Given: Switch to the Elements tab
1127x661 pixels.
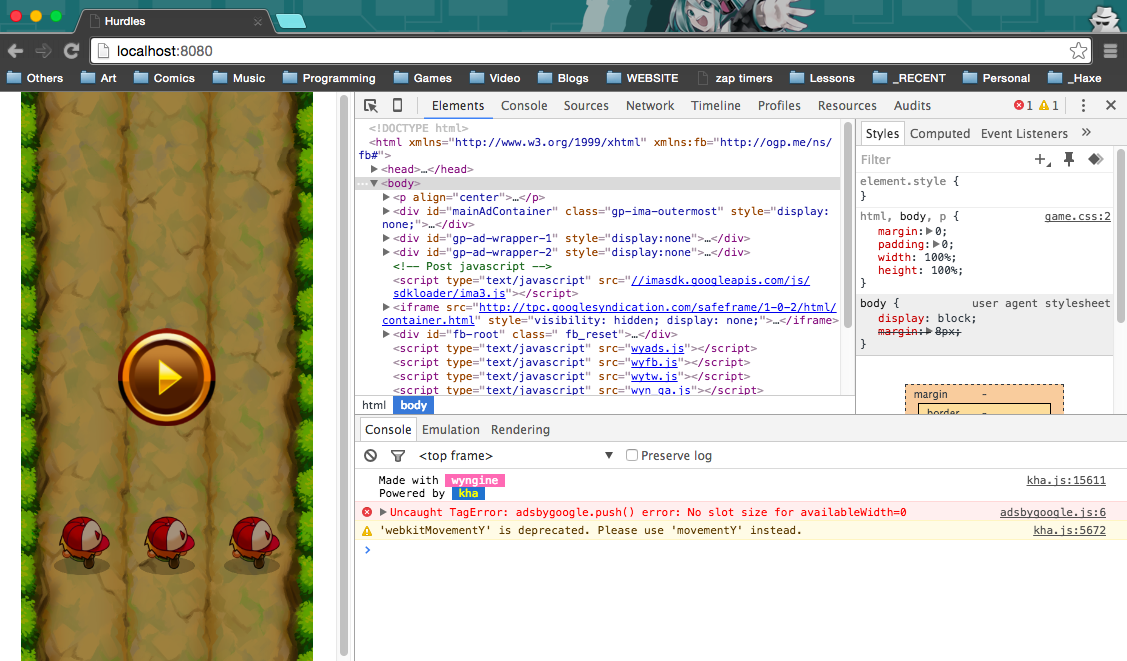Looking at the screenshot, I should tap(458, 106).
